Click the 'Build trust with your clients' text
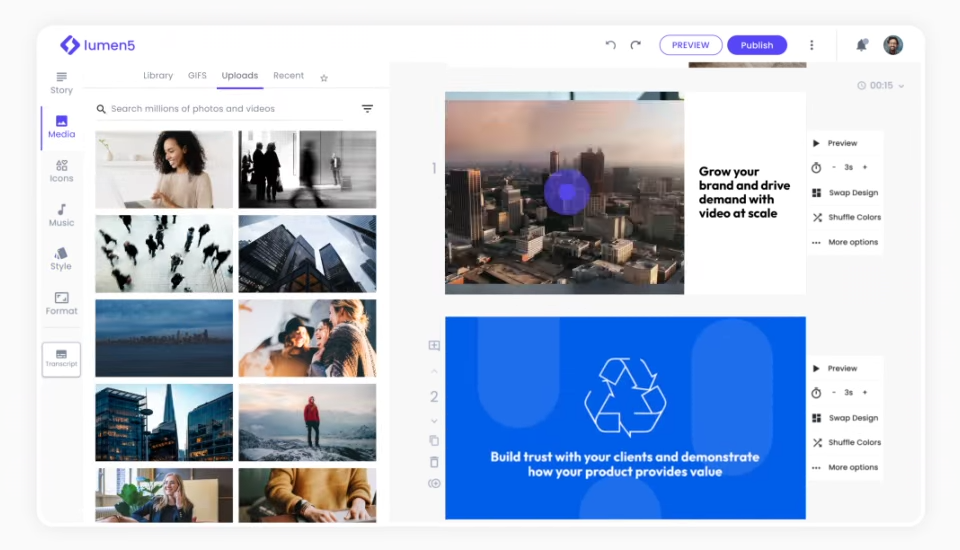This screenshot has width=960, height=550. (x=625, y=464)
